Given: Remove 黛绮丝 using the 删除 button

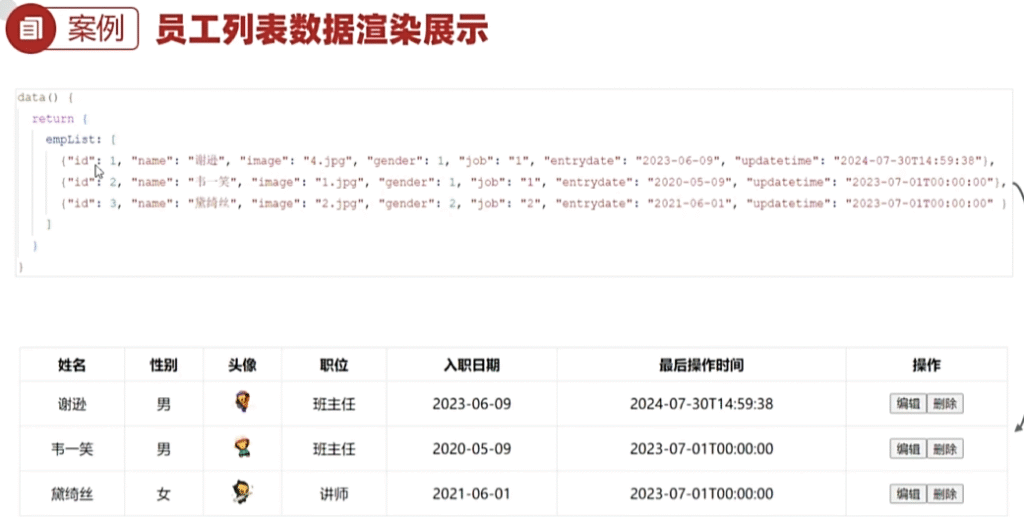Looking at the screenshot, I should pos(945,494).
